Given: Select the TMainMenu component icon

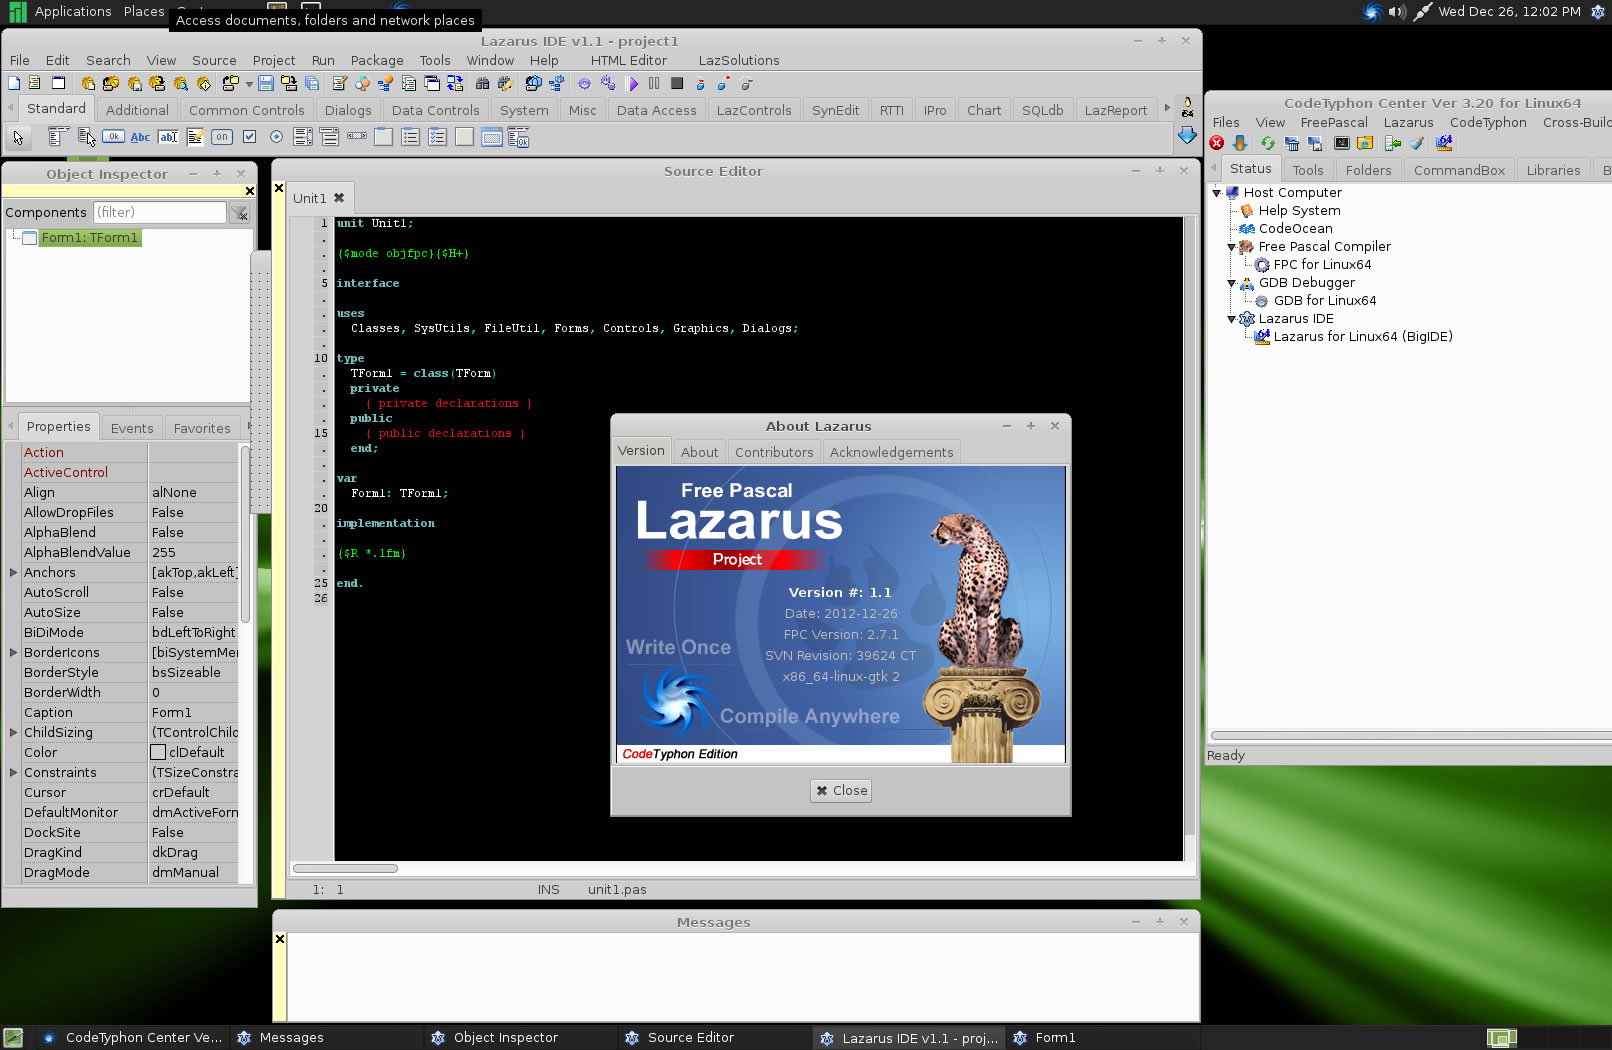Looking at the screenshot, I should 58,137.
